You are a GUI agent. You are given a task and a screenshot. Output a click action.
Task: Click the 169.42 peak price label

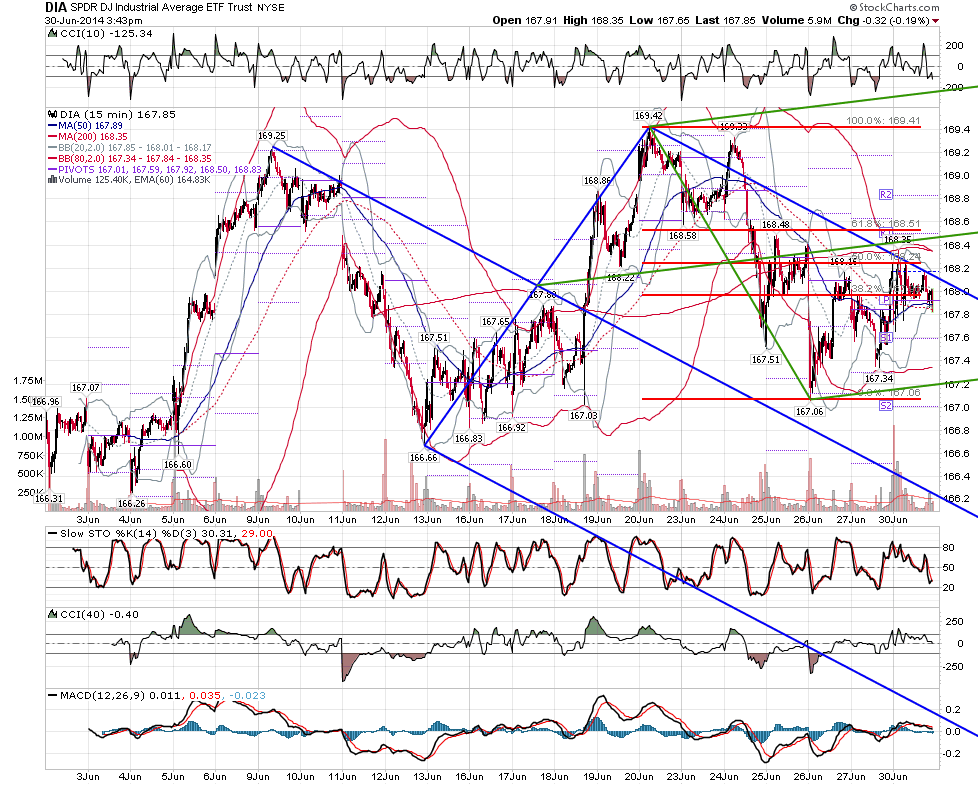[649, 116]
